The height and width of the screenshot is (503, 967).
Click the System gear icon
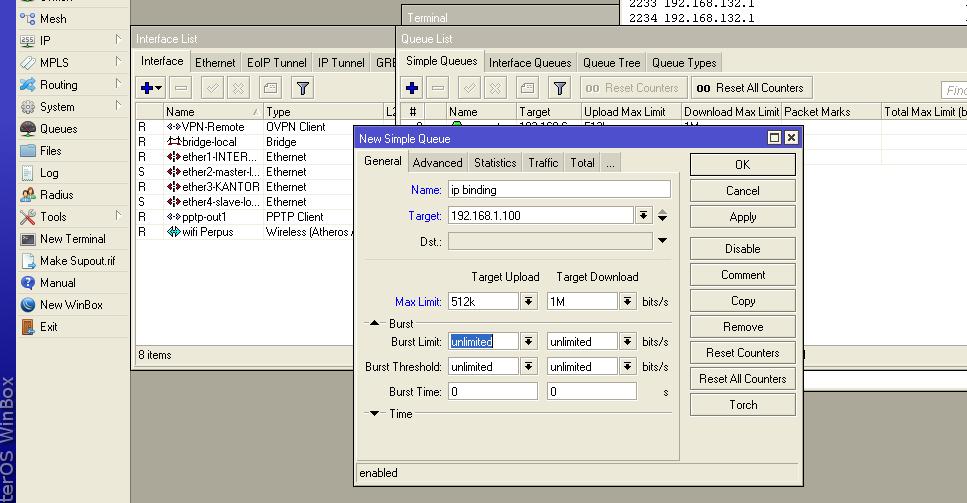coord(28,107)
